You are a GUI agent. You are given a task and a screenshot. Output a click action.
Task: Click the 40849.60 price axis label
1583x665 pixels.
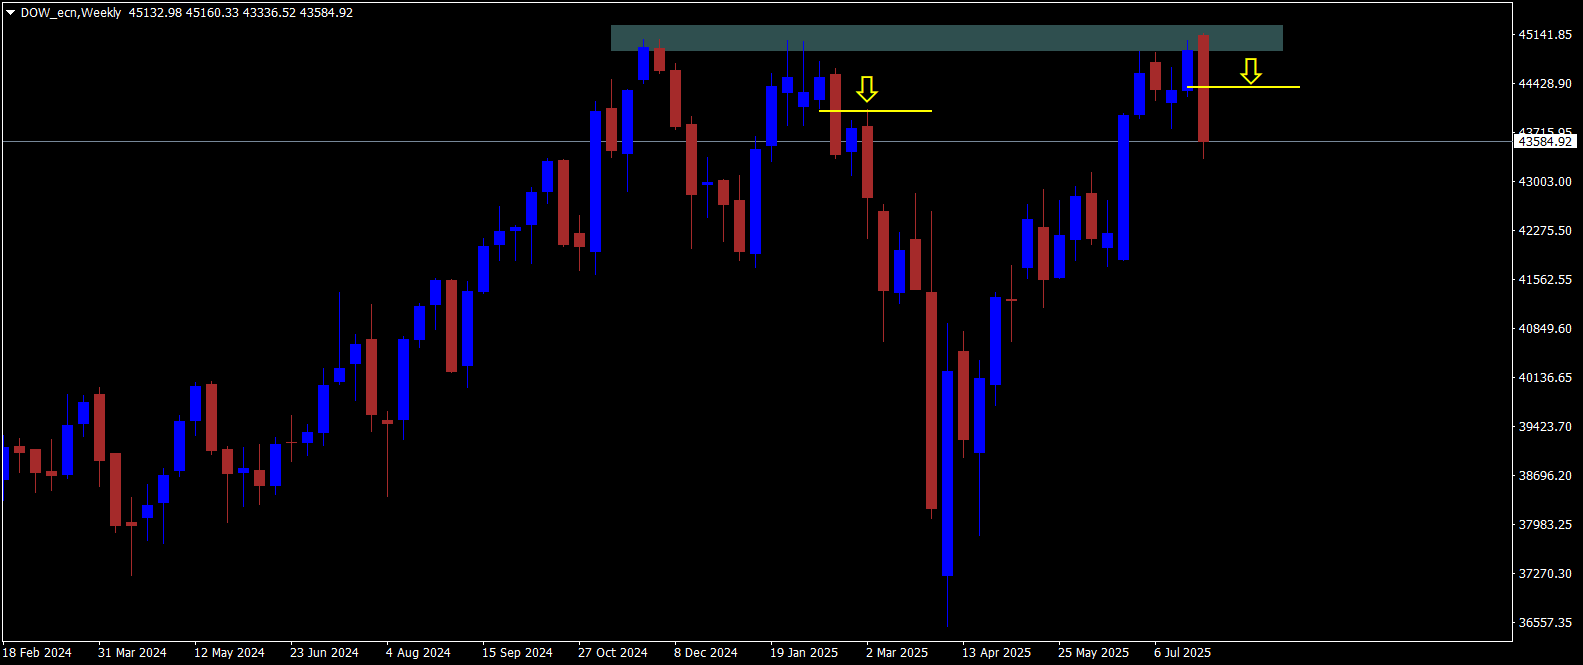click(1545, 329)
